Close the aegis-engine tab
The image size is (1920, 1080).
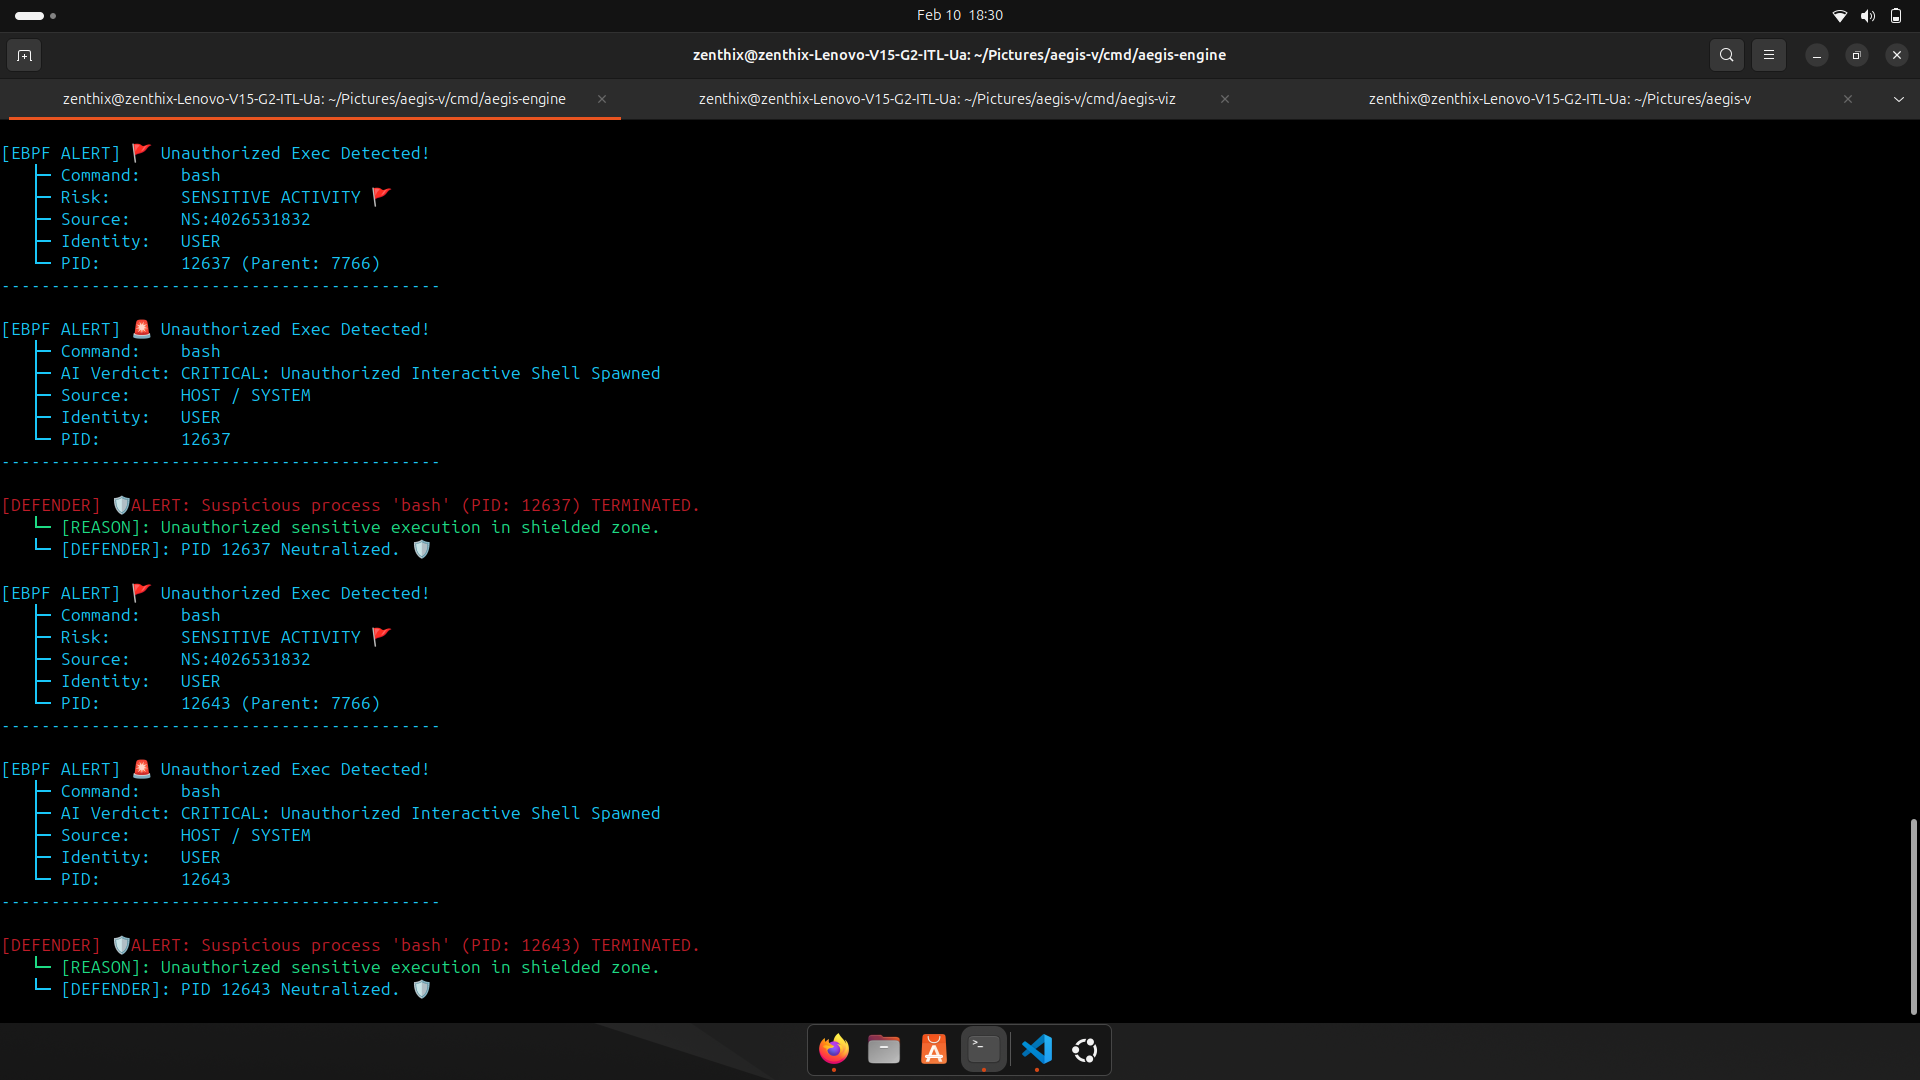[602, 99]
